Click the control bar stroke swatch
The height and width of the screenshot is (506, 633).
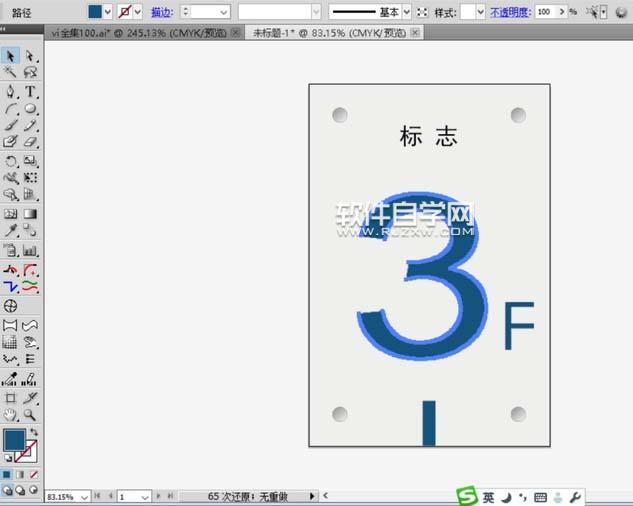pyautogui.click(x=125, y=12)
